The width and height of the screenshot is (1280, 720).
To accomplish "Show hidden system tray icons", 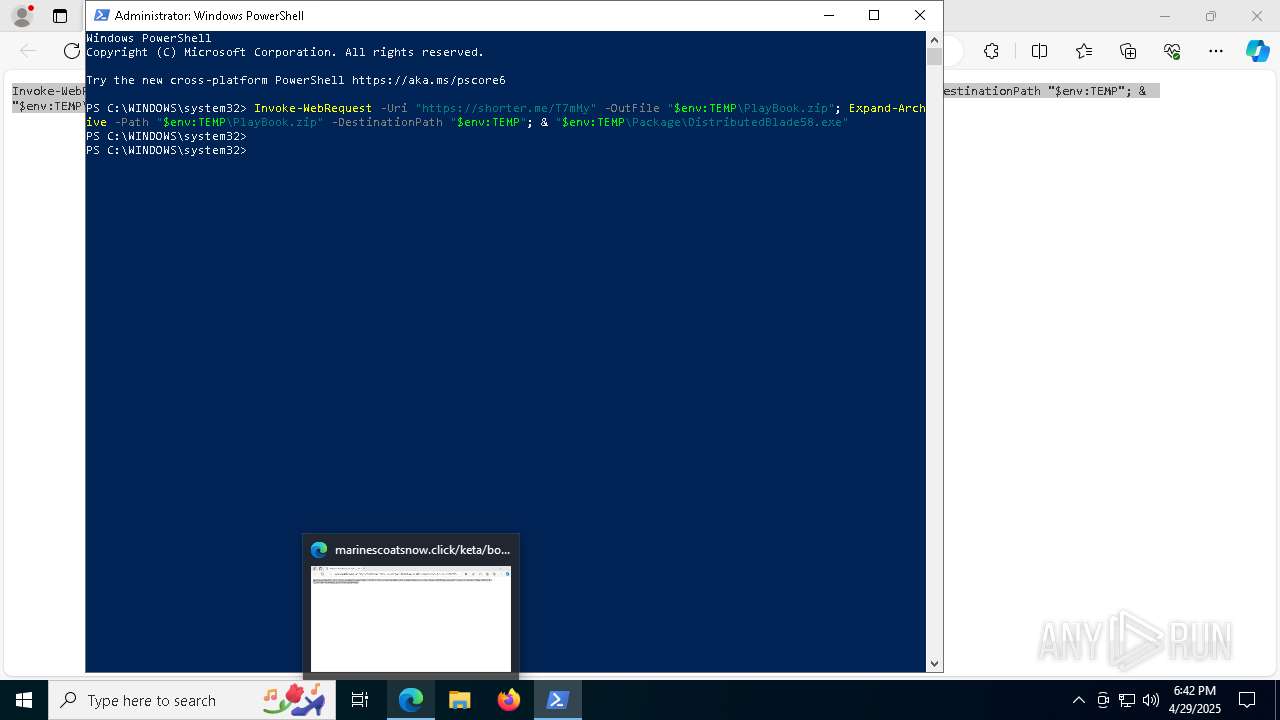I will pos(1078,700).
